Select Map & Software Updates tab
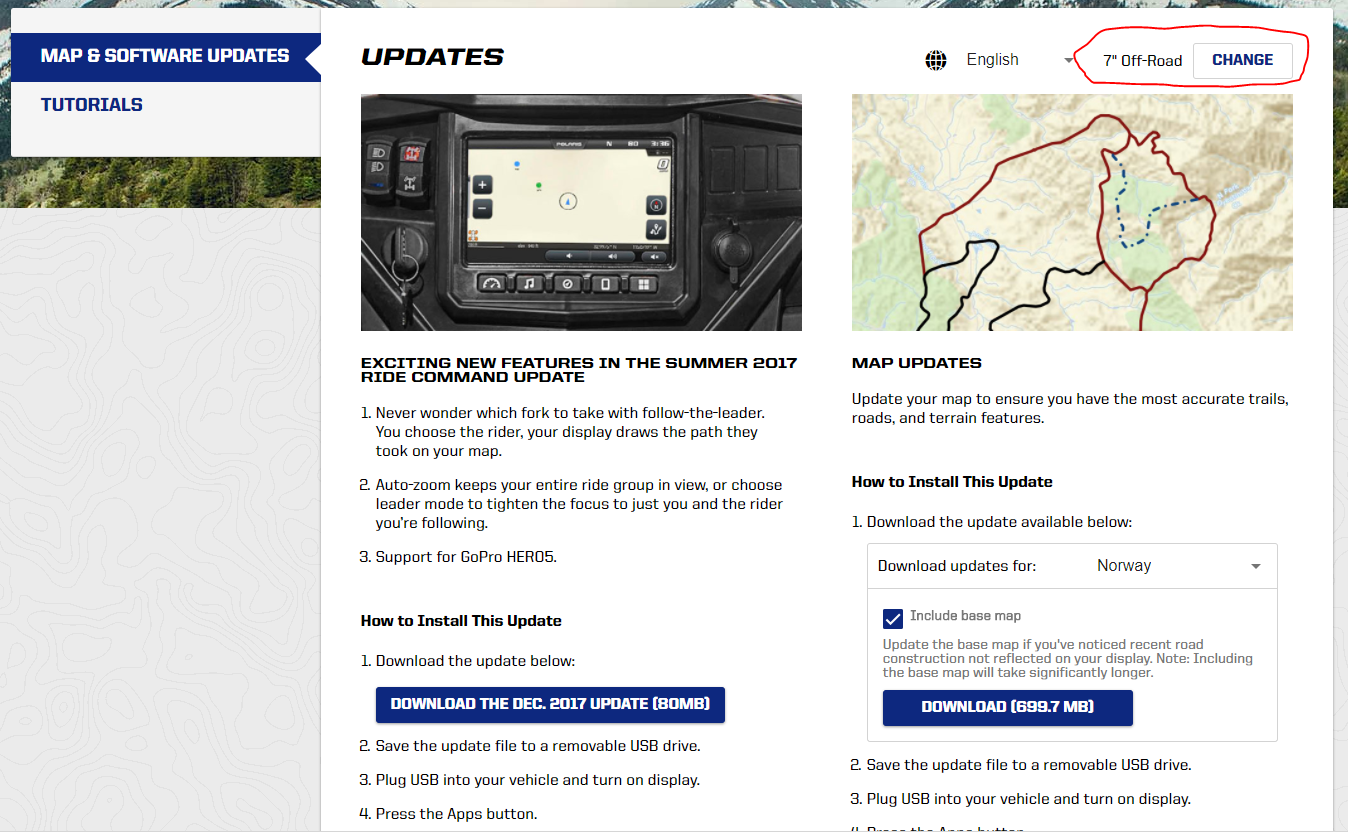This screenshot has width=1348, height=832. 164,56
